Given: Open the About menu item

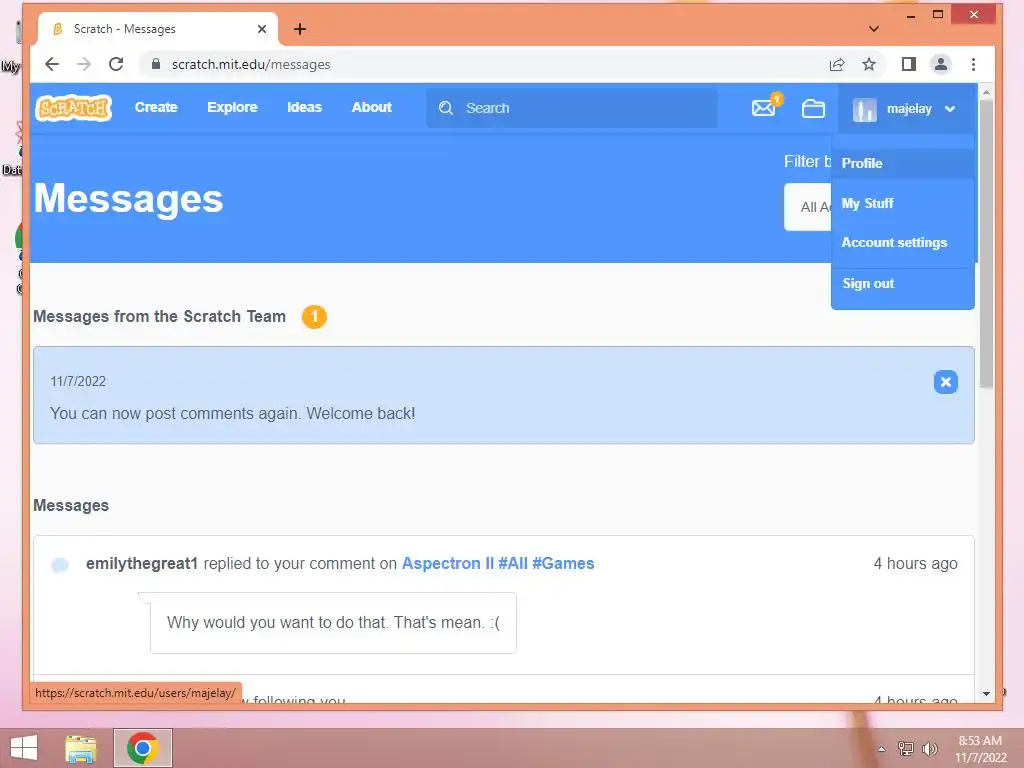Looking at the screenshot, I should pyautogui.click(x=372, y=107).
